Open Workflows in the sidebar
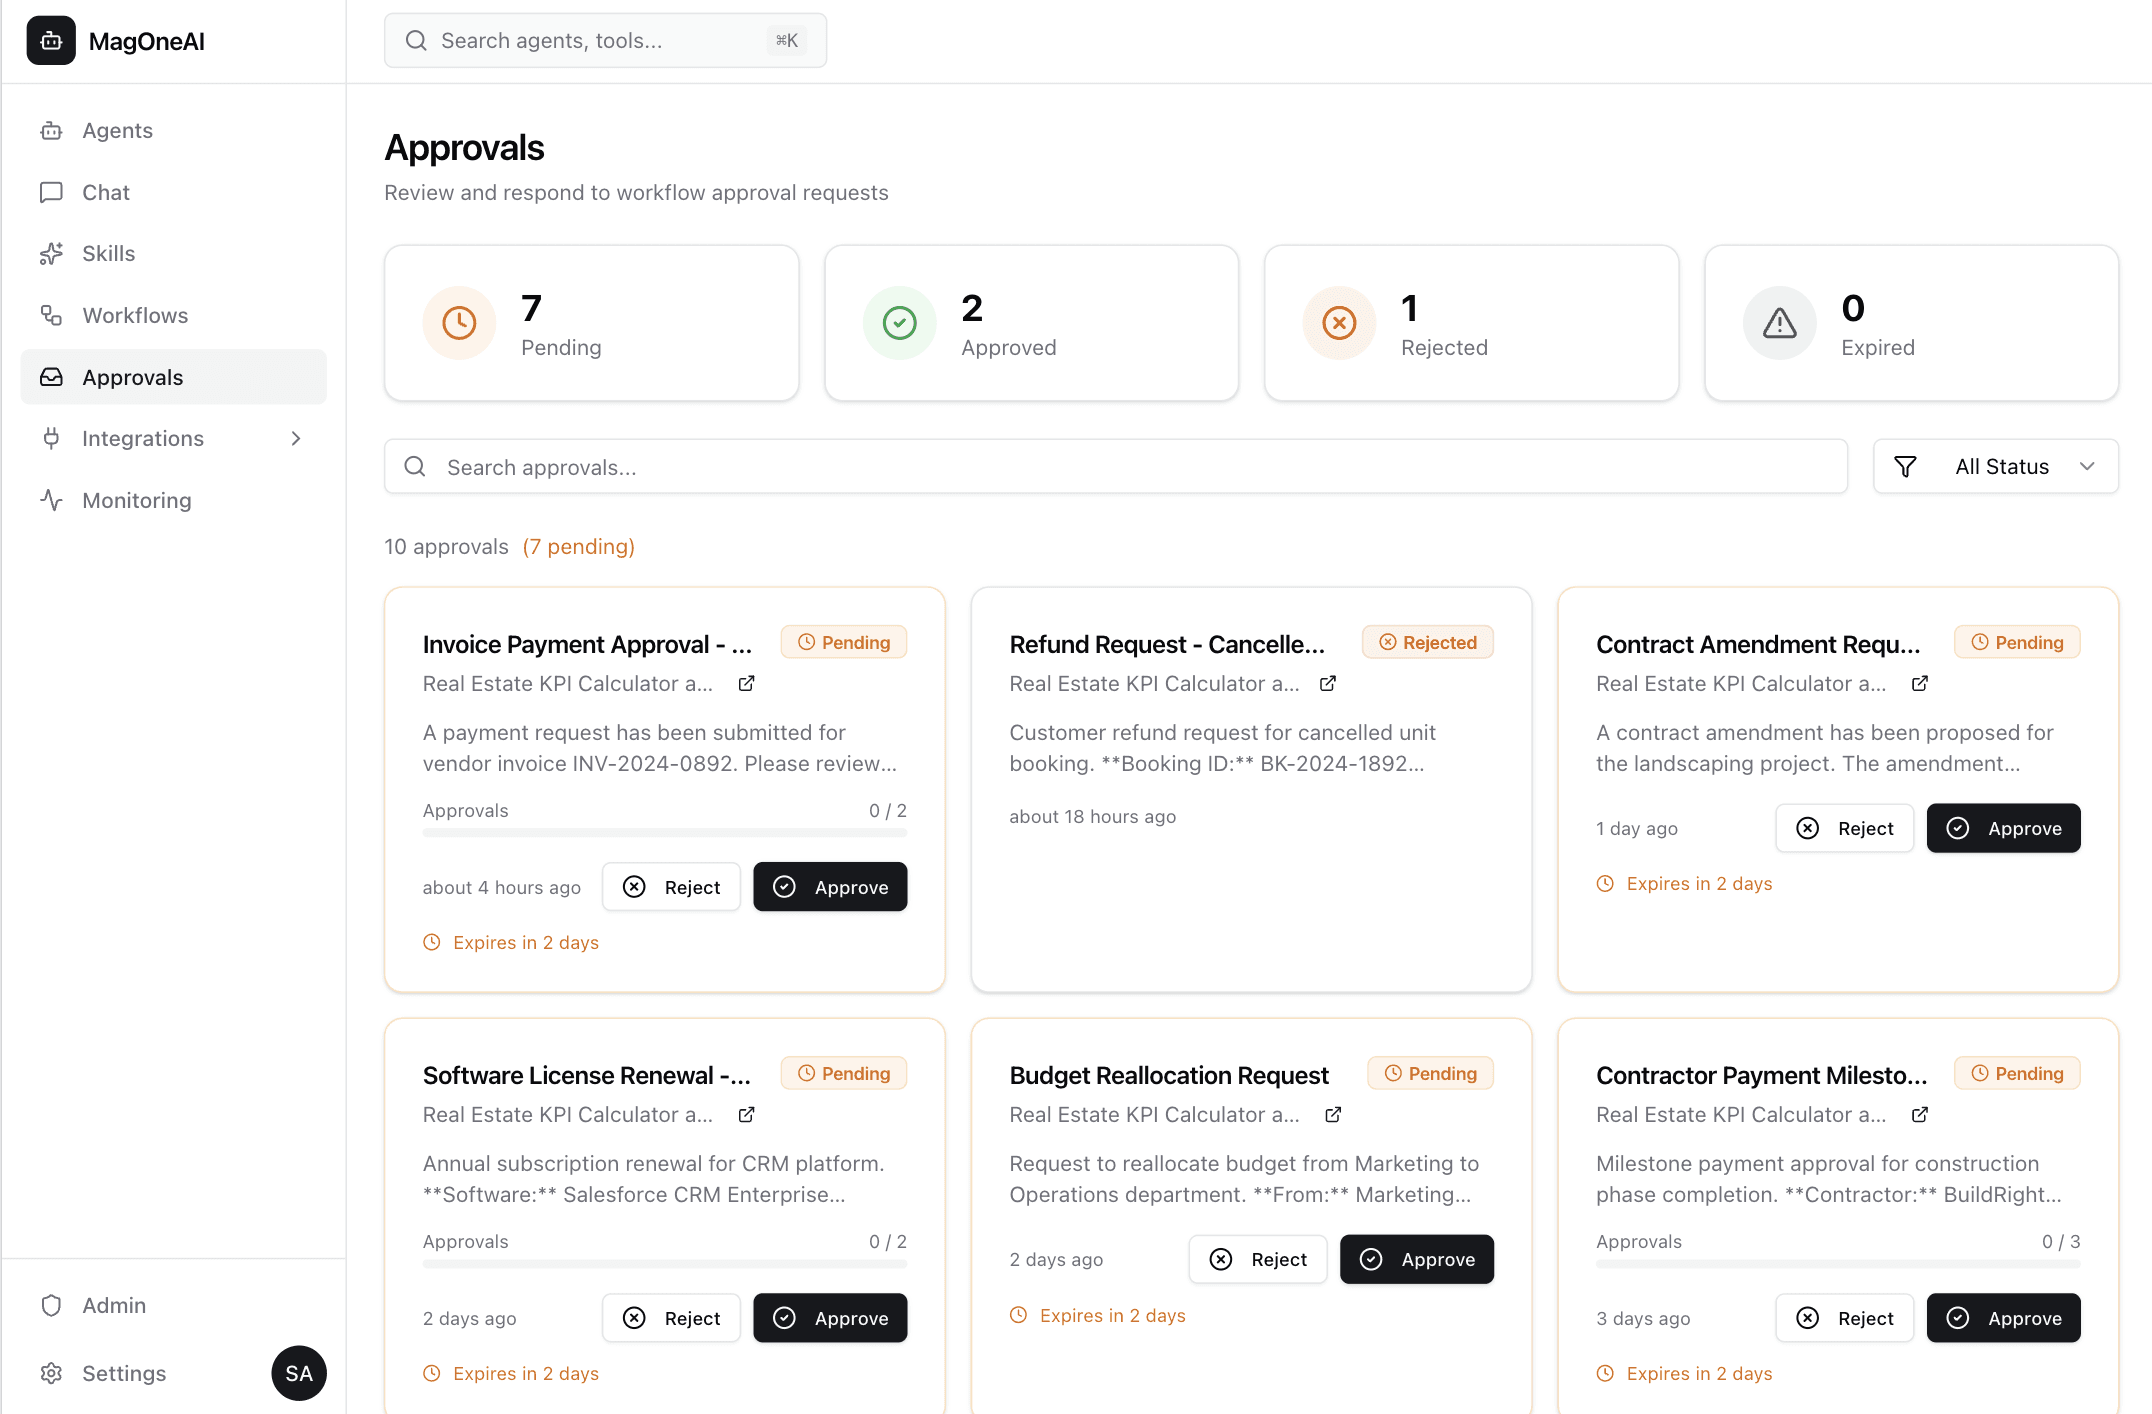The width and height of the screenshot is (2152, 1414). coord(135,316)
